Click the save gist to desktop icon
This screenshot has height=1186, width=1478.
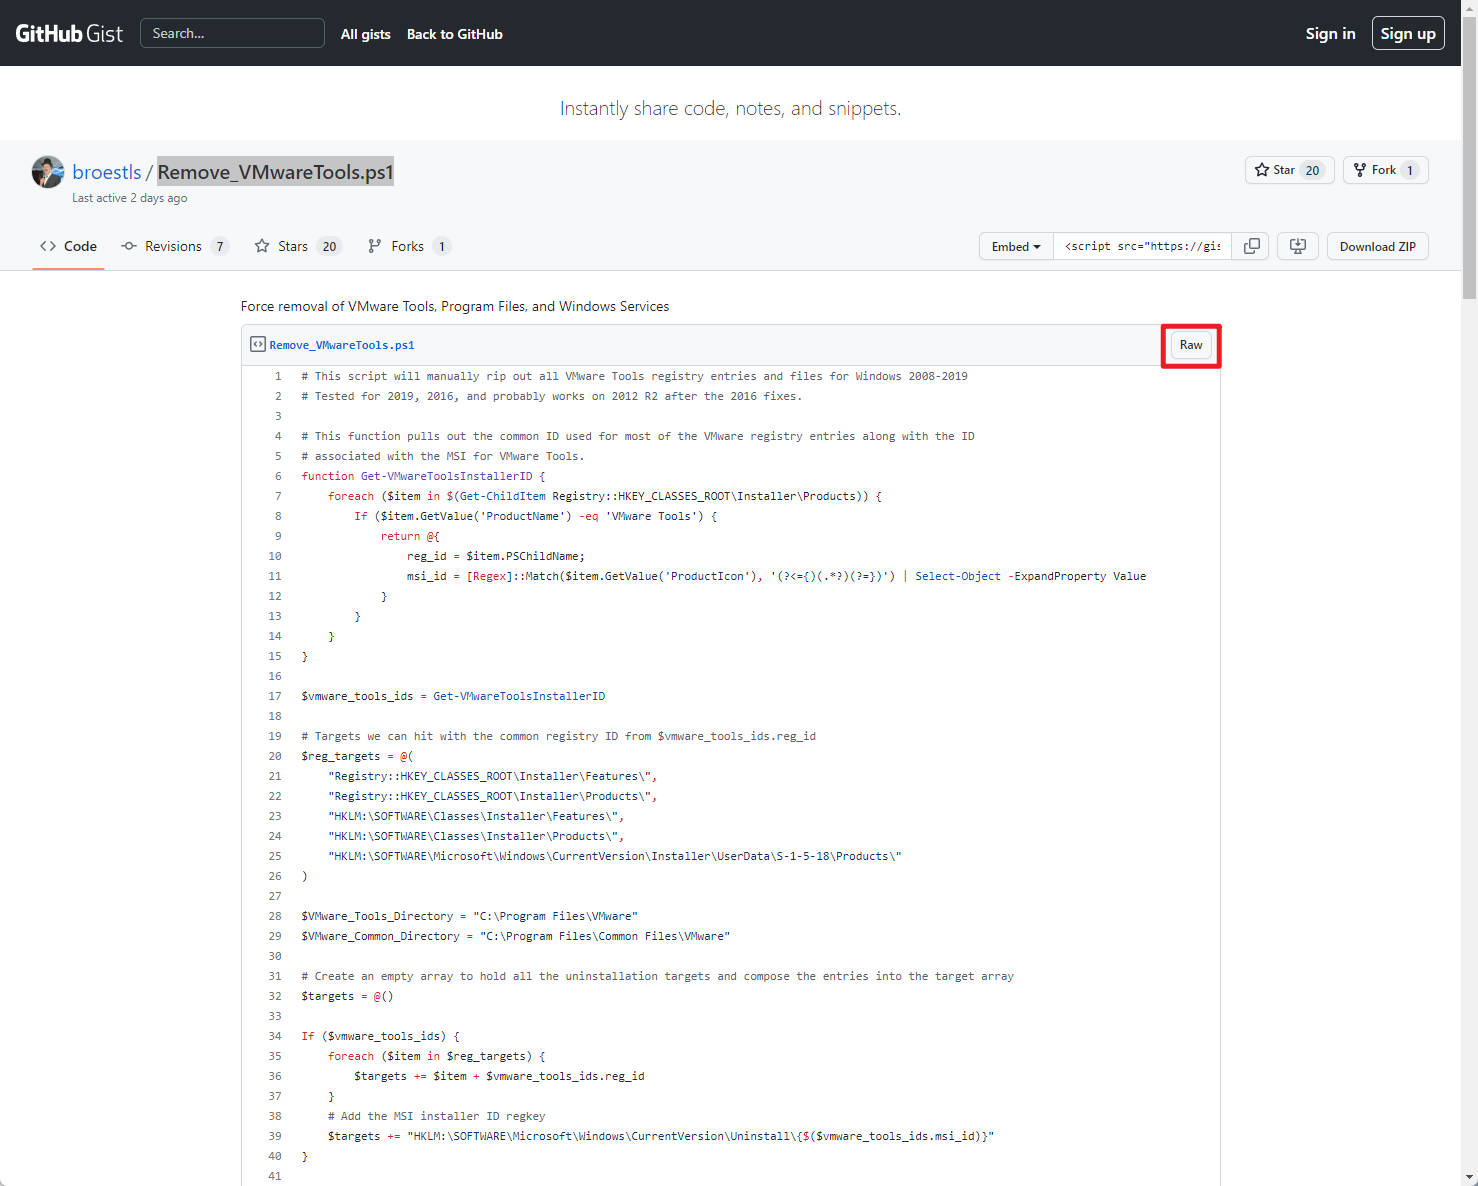pyautogui.click(x=1297, y=246)
